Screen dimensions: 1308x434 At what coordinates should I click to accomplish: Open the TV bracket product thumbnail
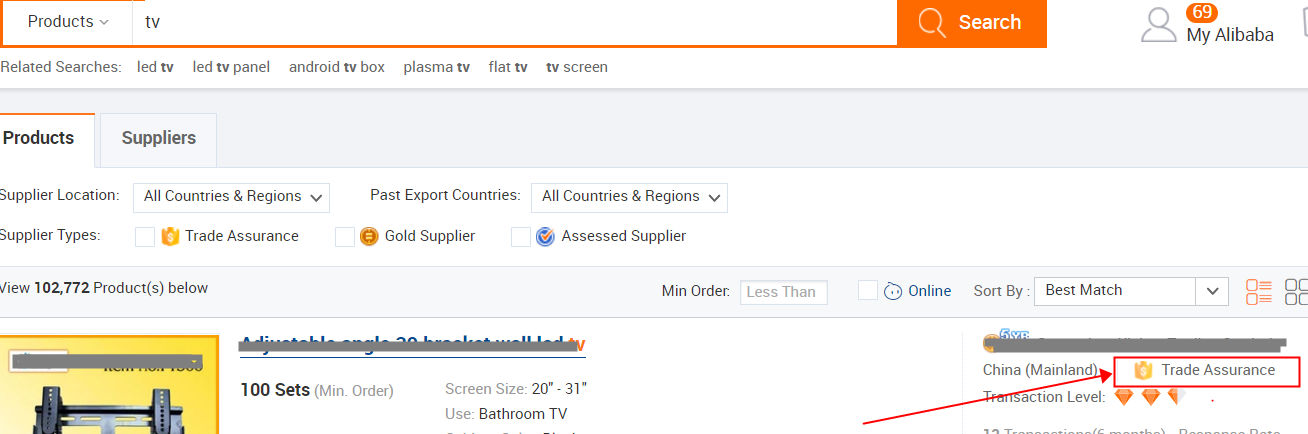coord(110,384)
